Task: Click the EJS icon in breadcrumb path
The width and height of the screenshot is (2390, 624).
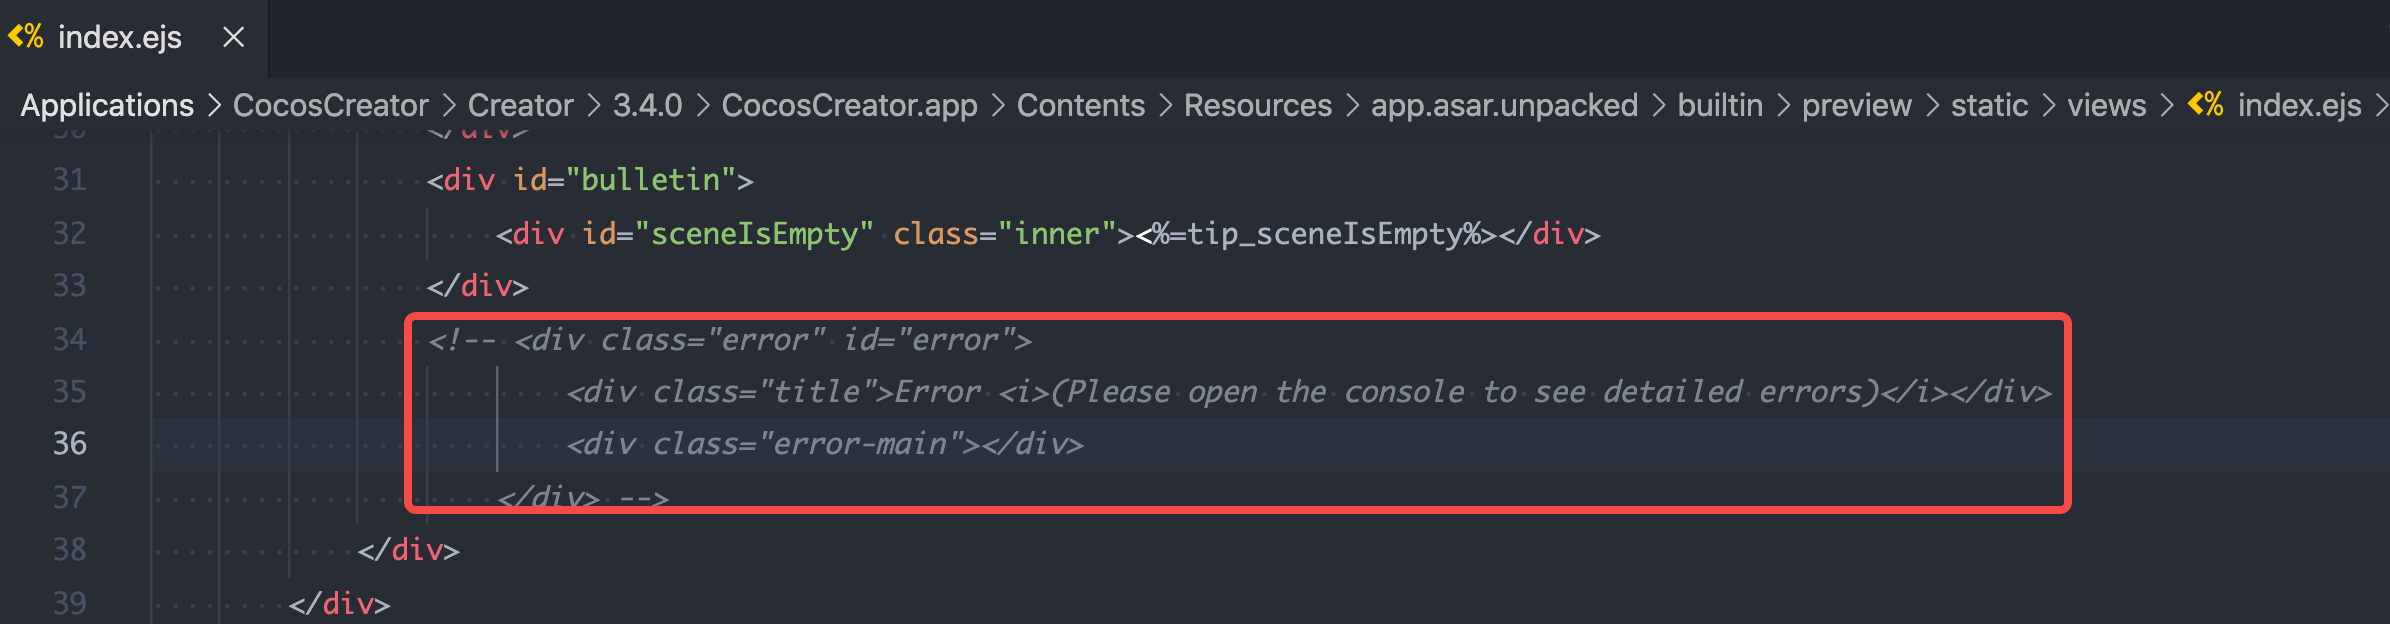Action: (2205, 104)
